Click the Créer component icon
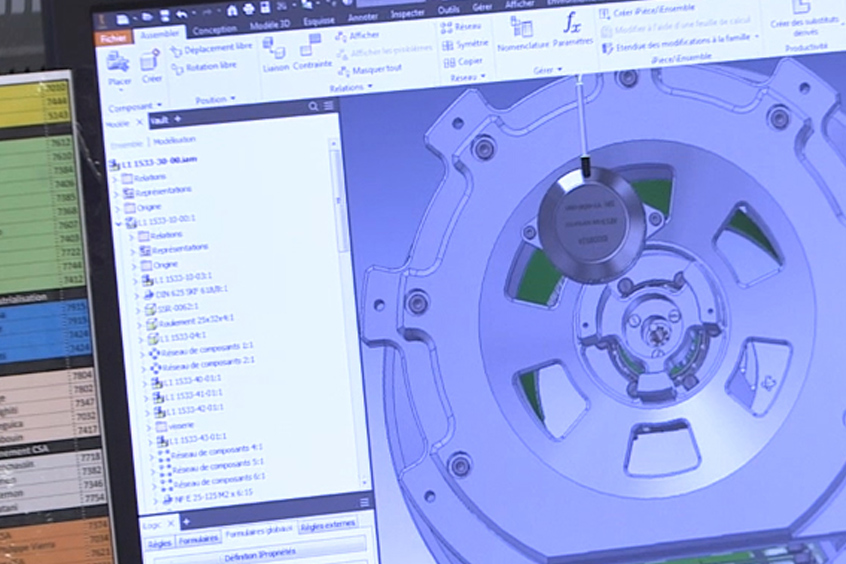 pyautogui.click(x=152, y=65)
